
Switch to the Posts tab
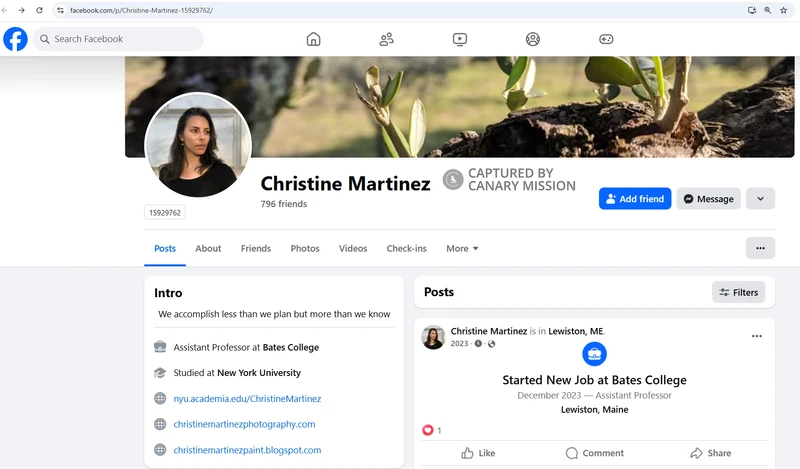(x=165, y=249)
